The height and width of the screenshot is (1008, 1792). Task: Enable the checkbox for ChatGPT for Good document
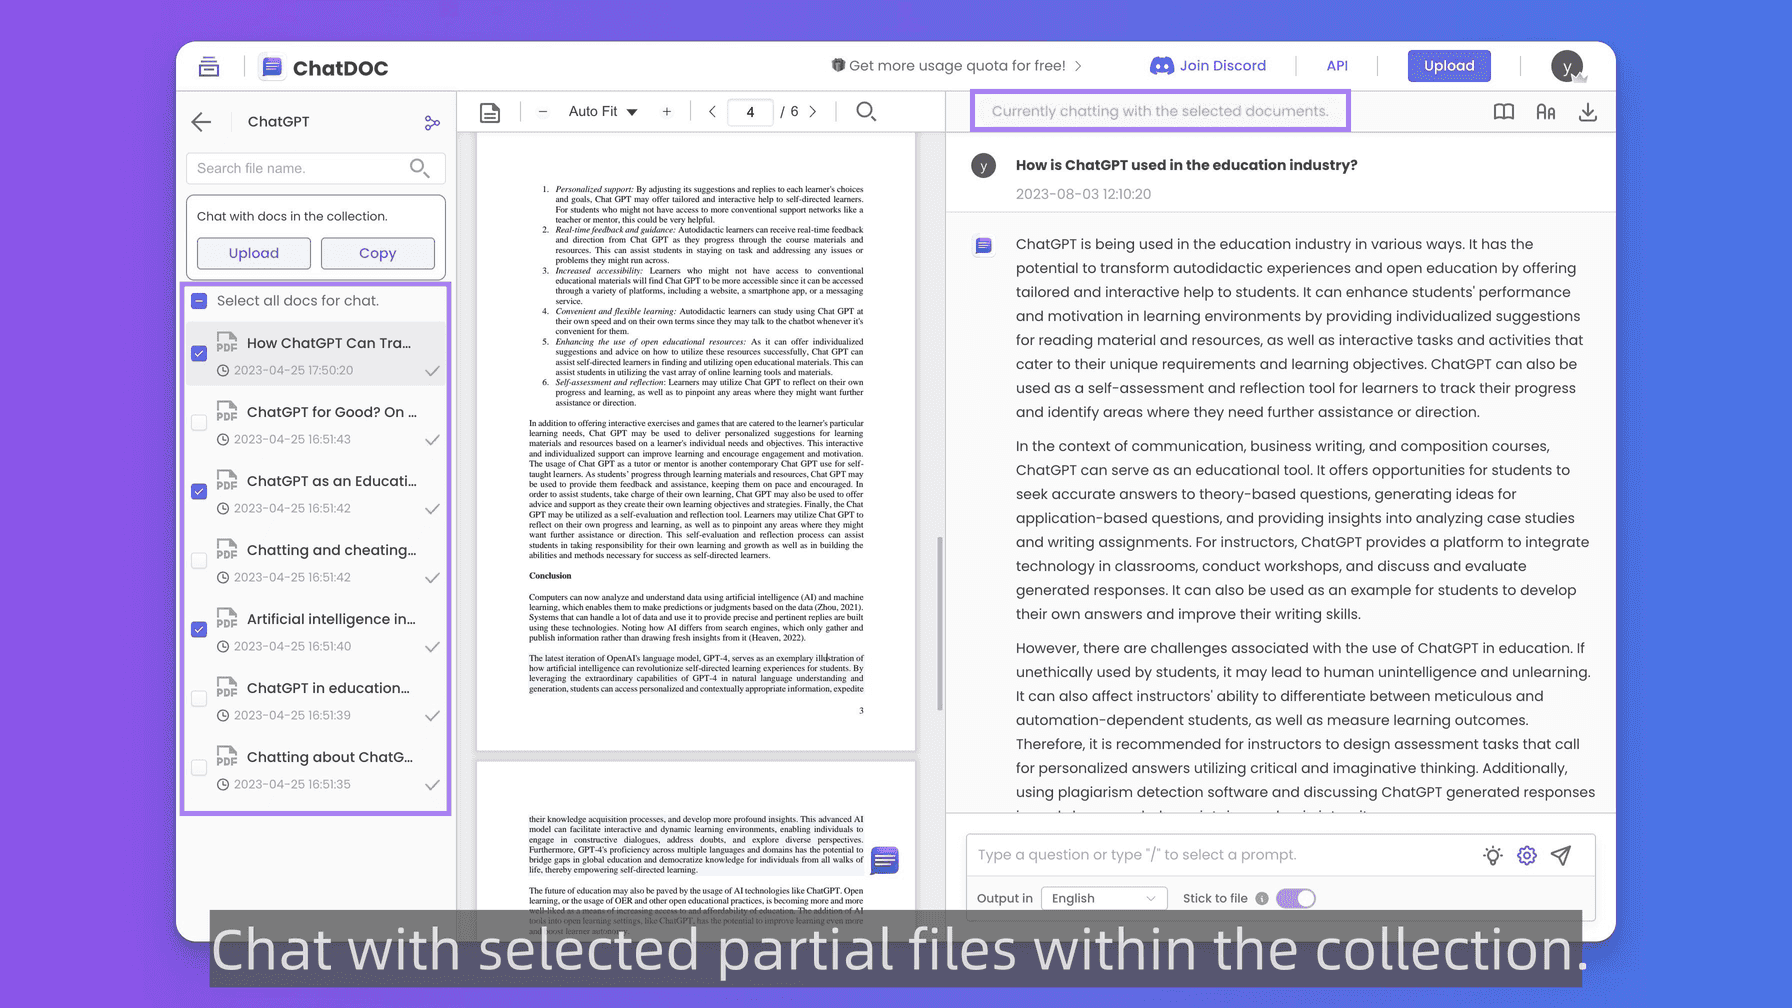199,422
